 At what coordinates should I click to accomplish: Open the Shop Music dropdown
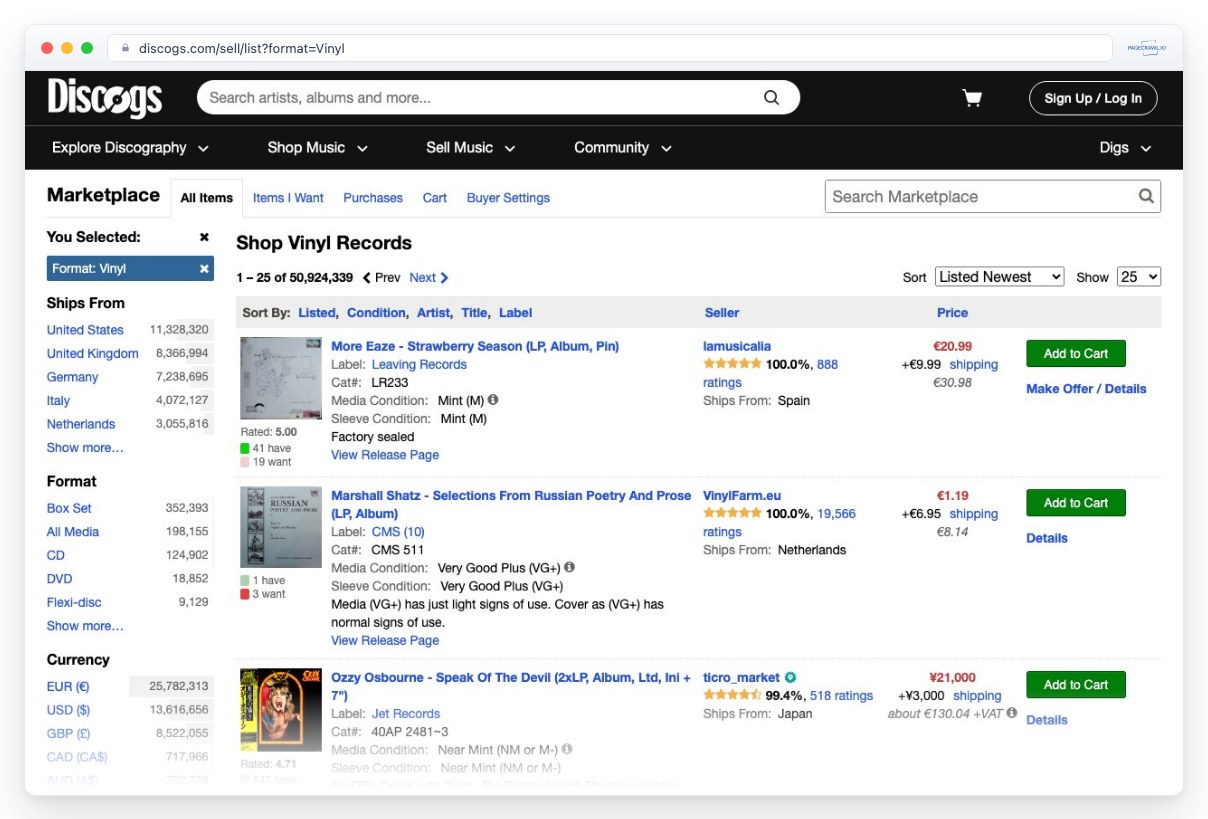[x=317, y=148]
